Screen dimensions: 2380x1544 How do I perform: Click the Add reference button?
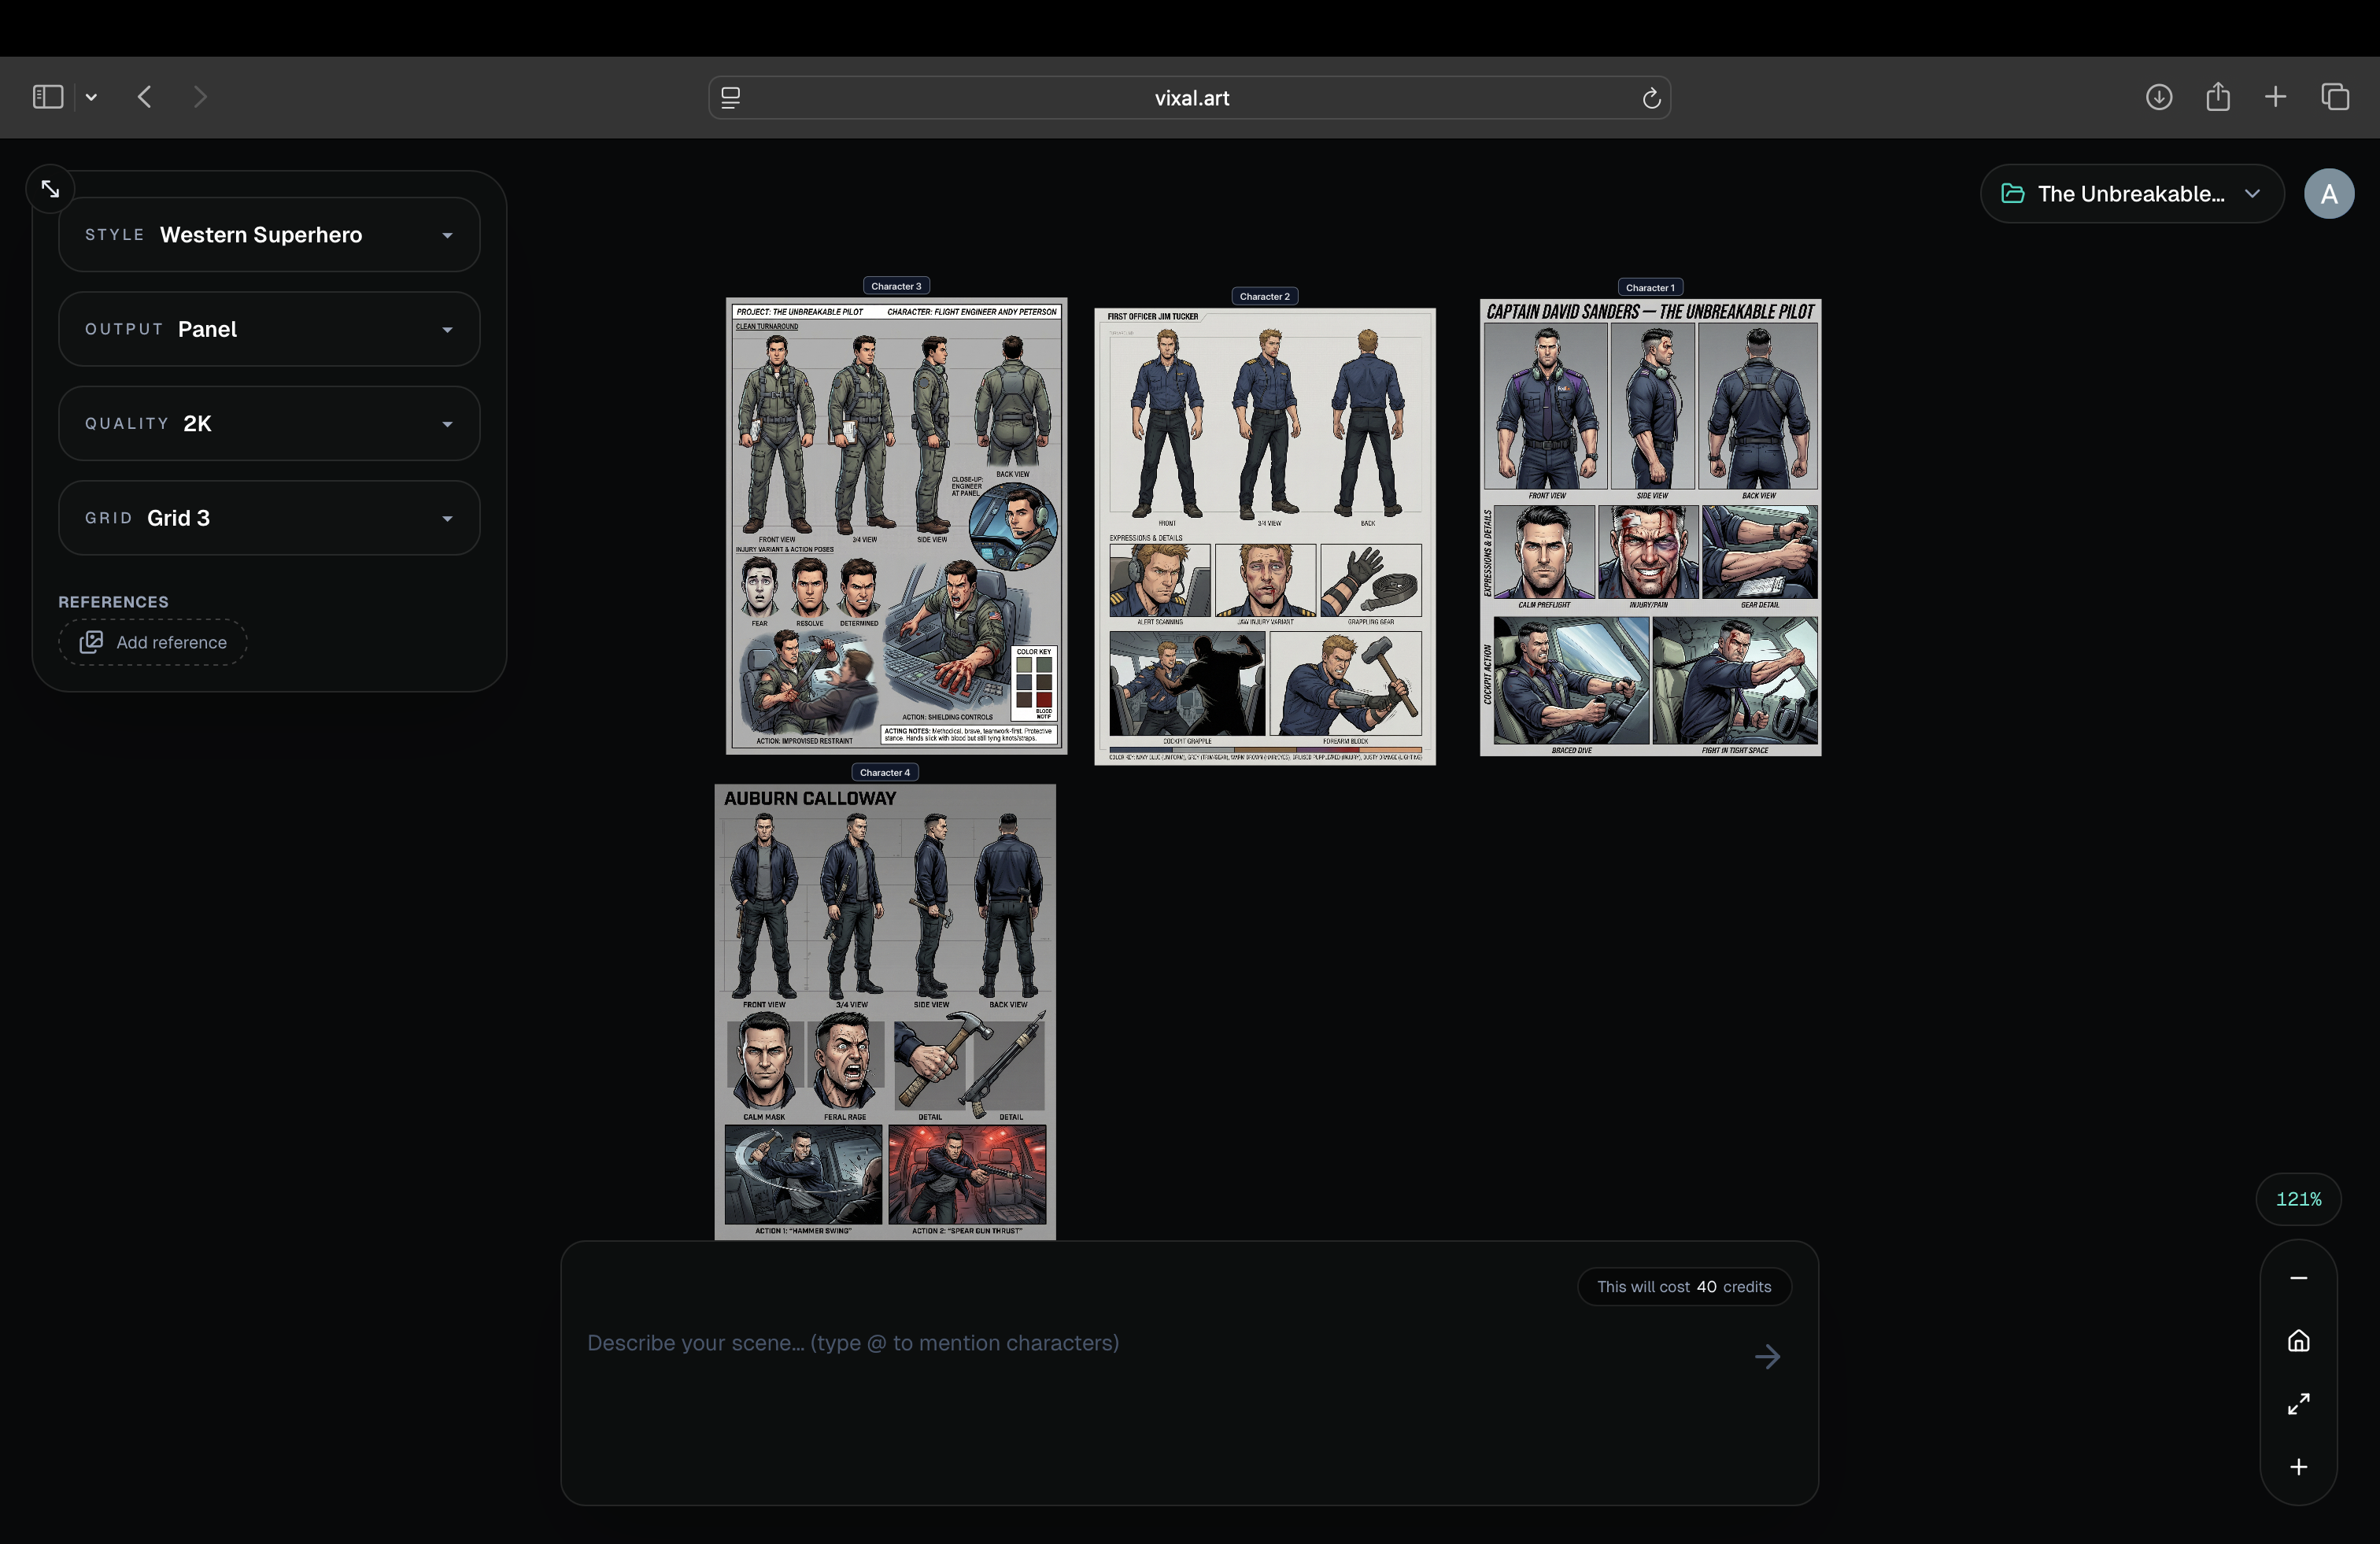152,642
